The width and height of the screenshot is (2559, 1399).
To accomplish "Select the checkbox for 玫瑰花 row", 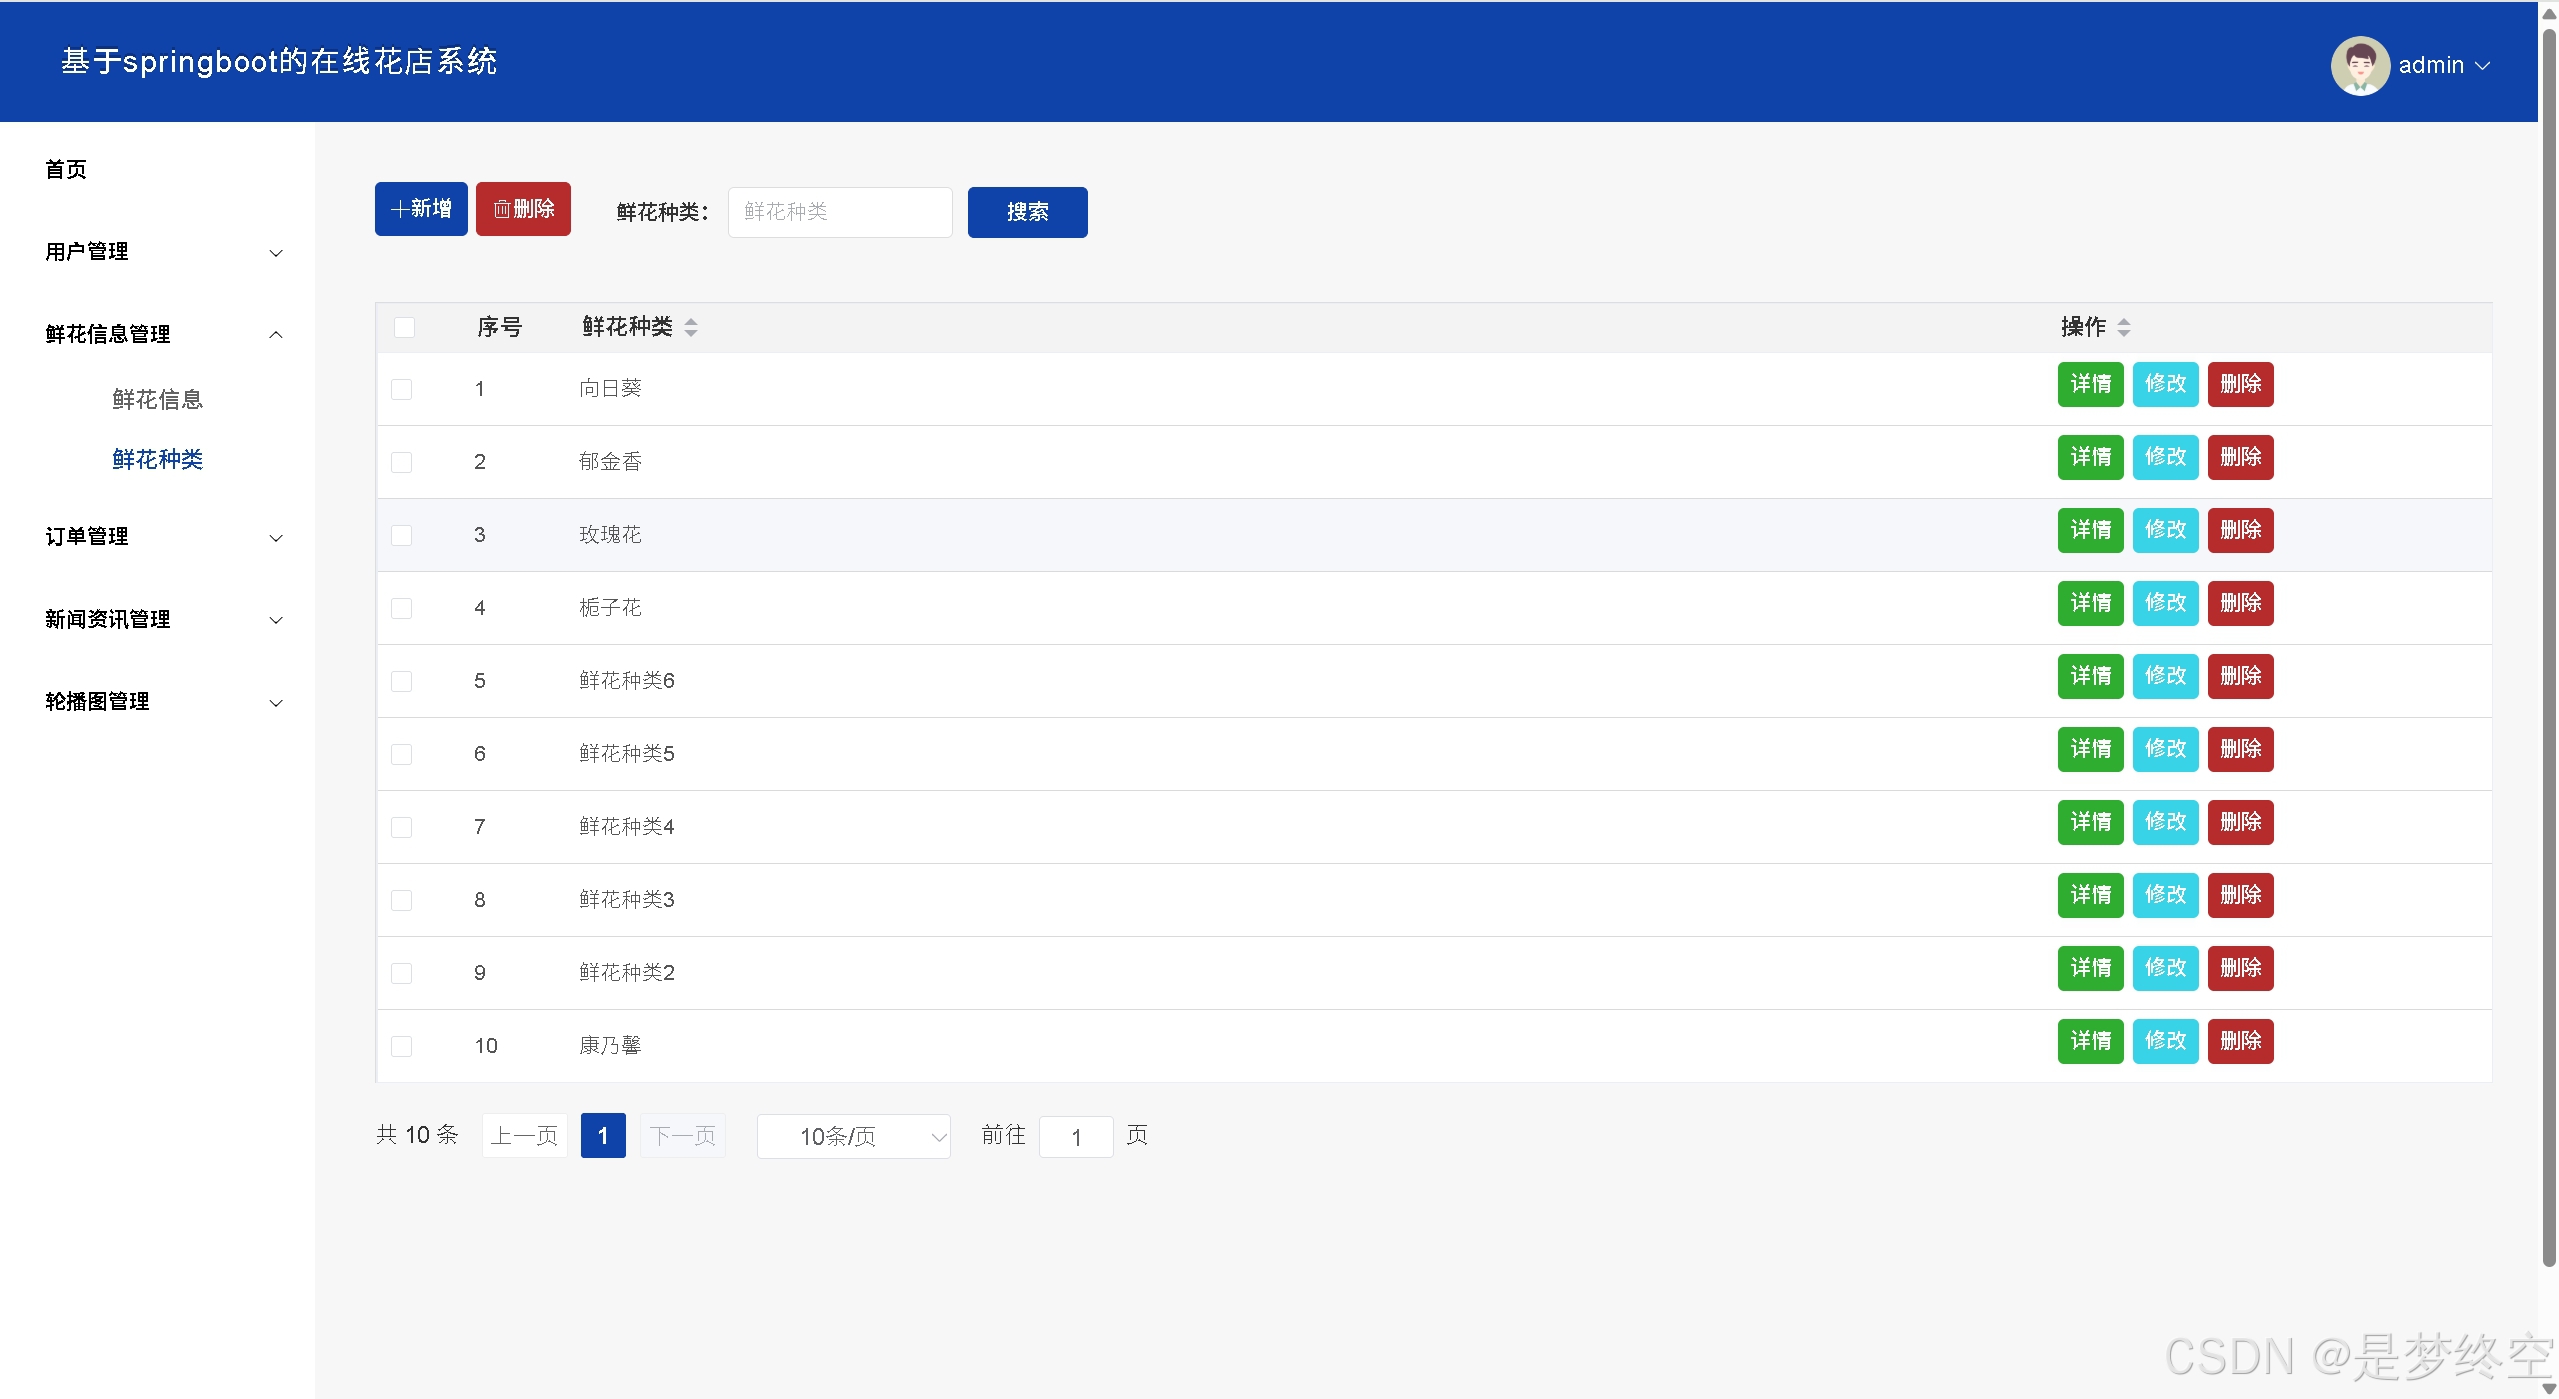I will 402,535.
